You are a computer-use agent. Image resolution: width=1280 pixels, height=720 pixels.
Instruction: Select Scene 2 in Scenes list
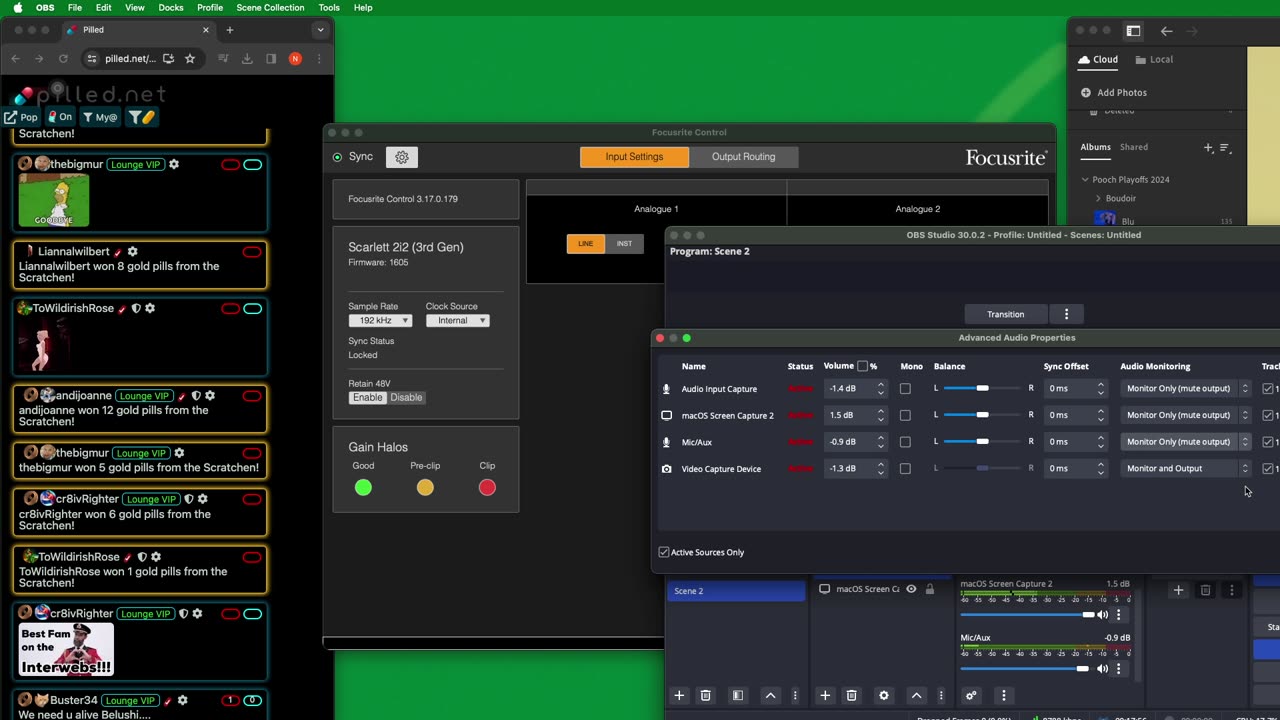click(x=735, y=591)
